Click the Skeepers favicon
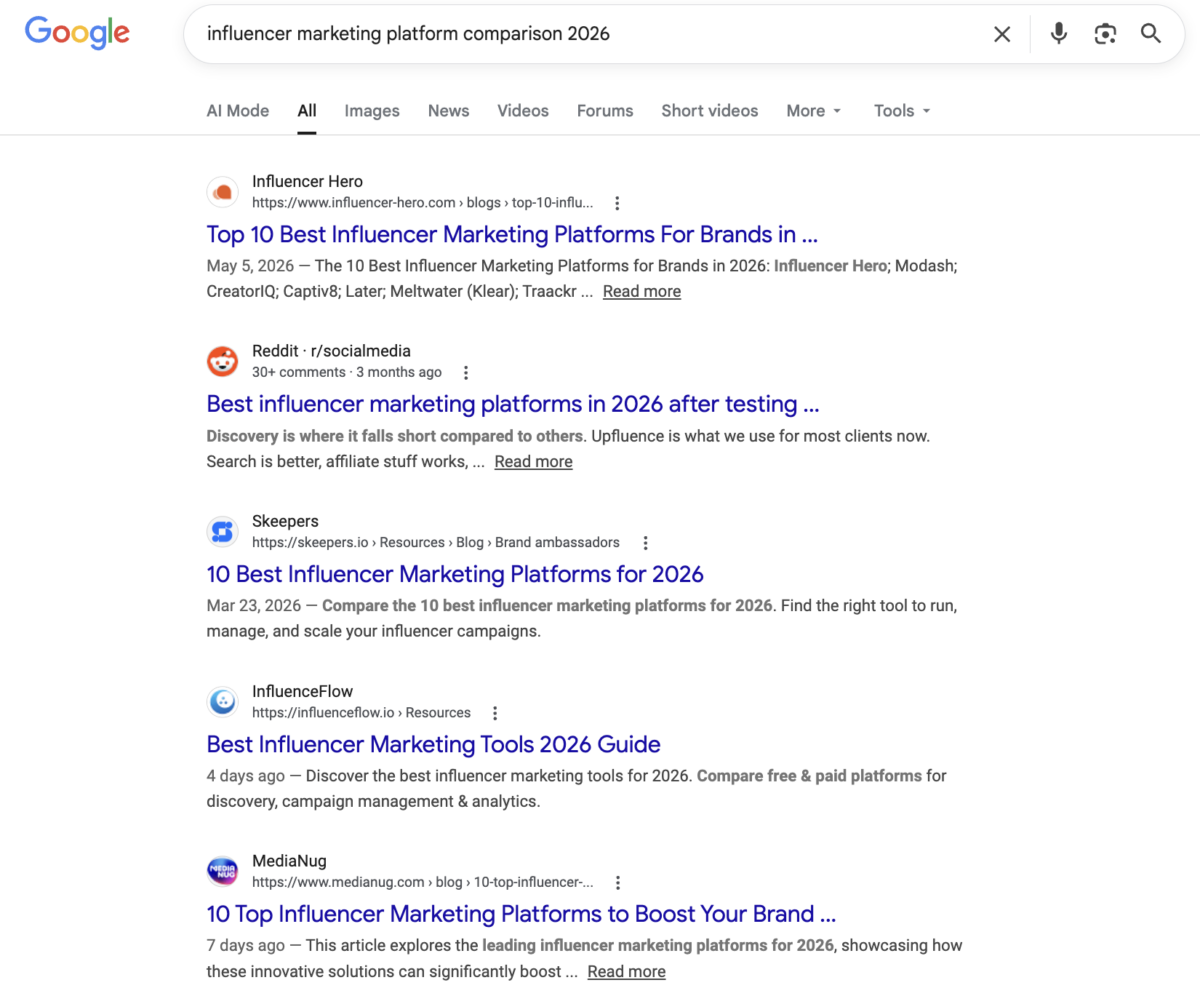The height and width of the screenshot is (988, 1200). 223,532
